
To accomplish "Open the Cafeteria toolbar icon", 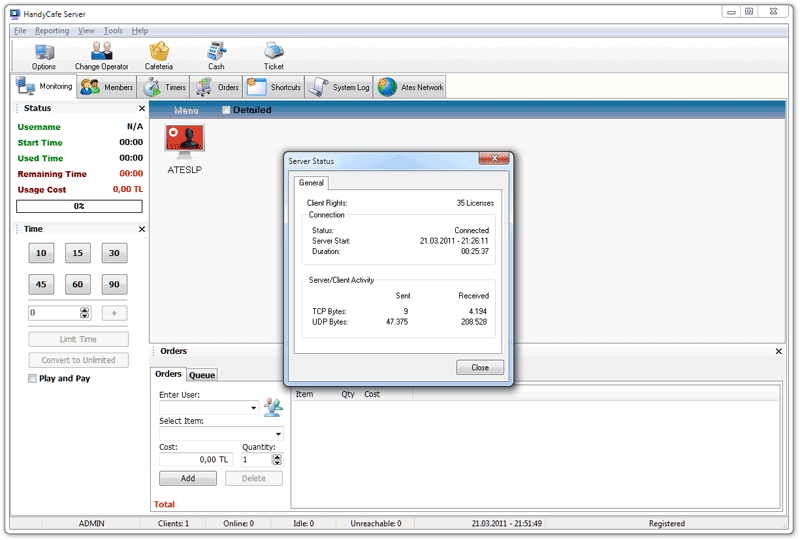I will tap(159, 53).
